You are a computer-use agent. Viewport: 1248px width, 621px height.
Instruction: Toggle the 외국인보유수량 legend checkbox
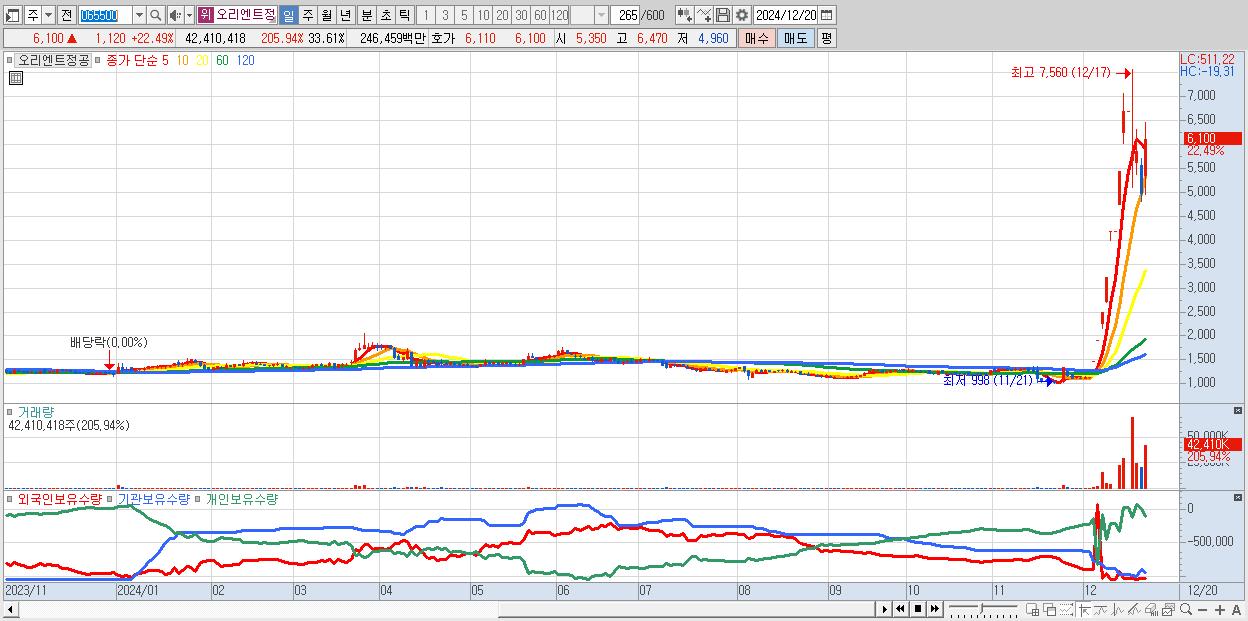tap(10, 498)
